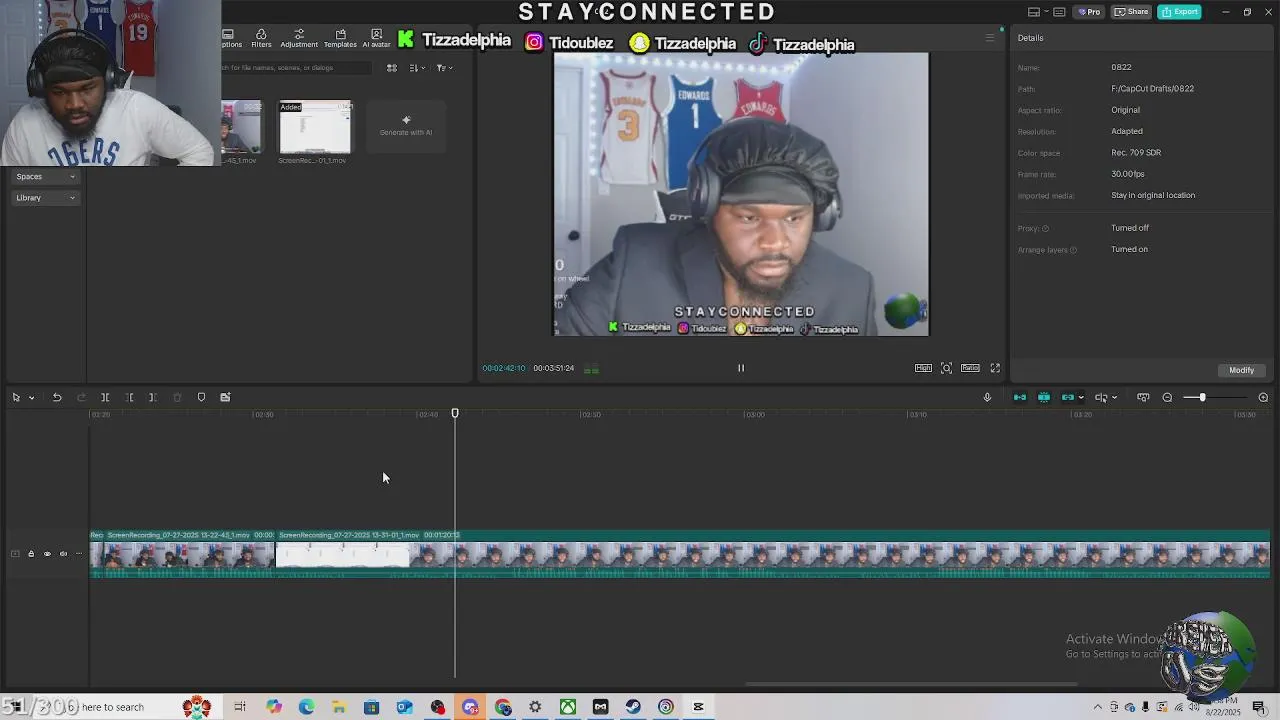Open Steam from the taskbar
Image resolution: width=1280 pixels, height=720 pixels.
point(633,707)
